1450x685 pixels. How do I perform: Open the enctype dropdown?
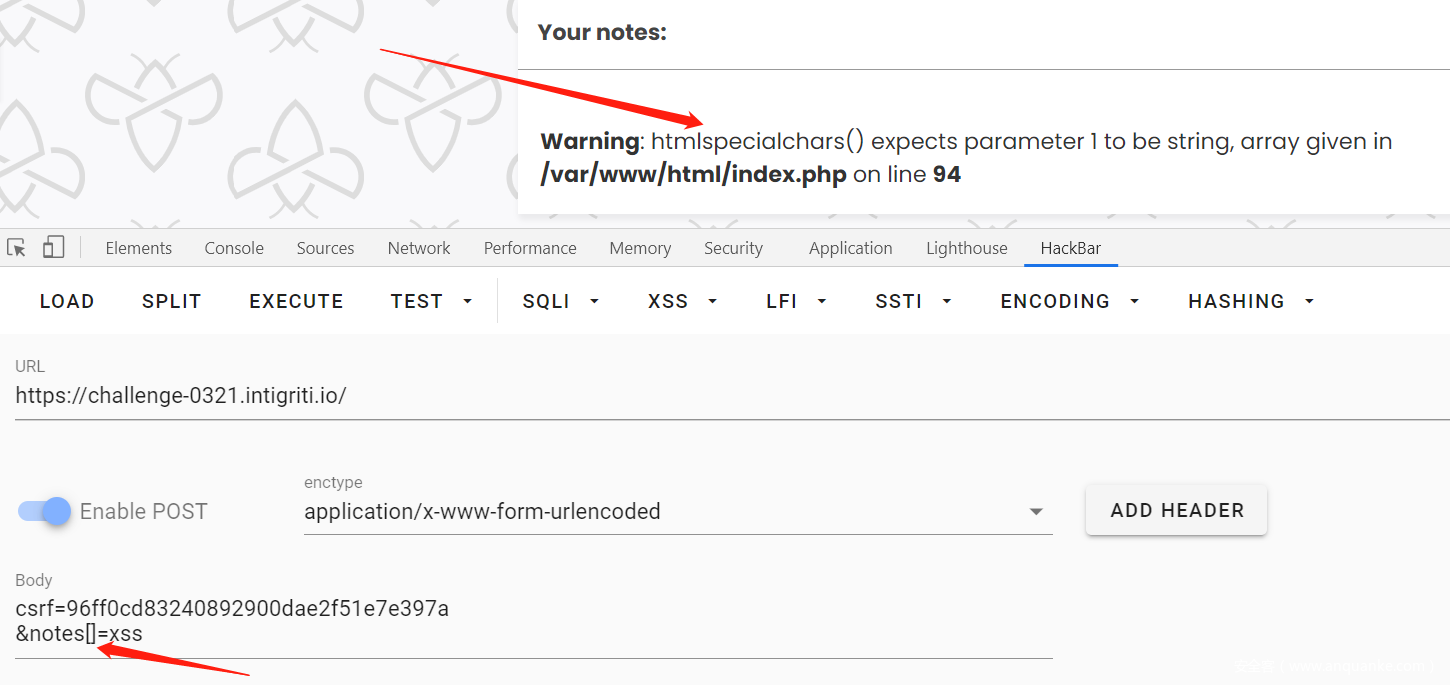[677, 512]
